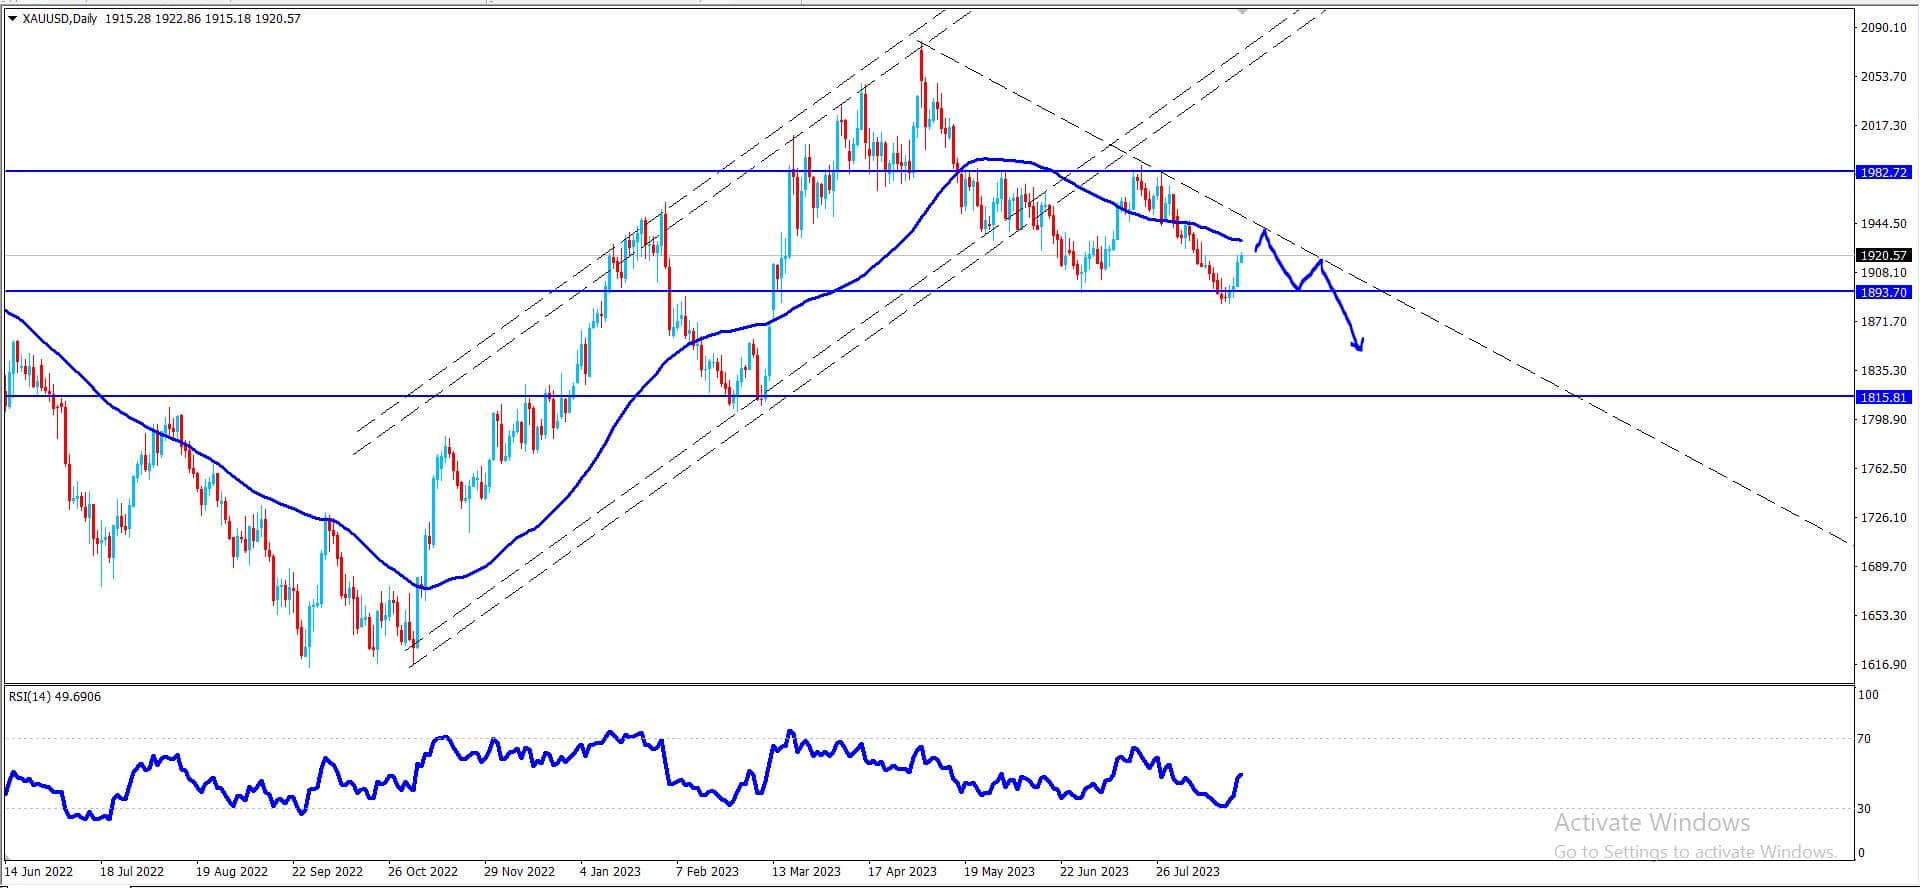This screenshot has width=1920, height=888.
Task: Click price scale value 2053.70
Action: click(x=1883, y=77)
